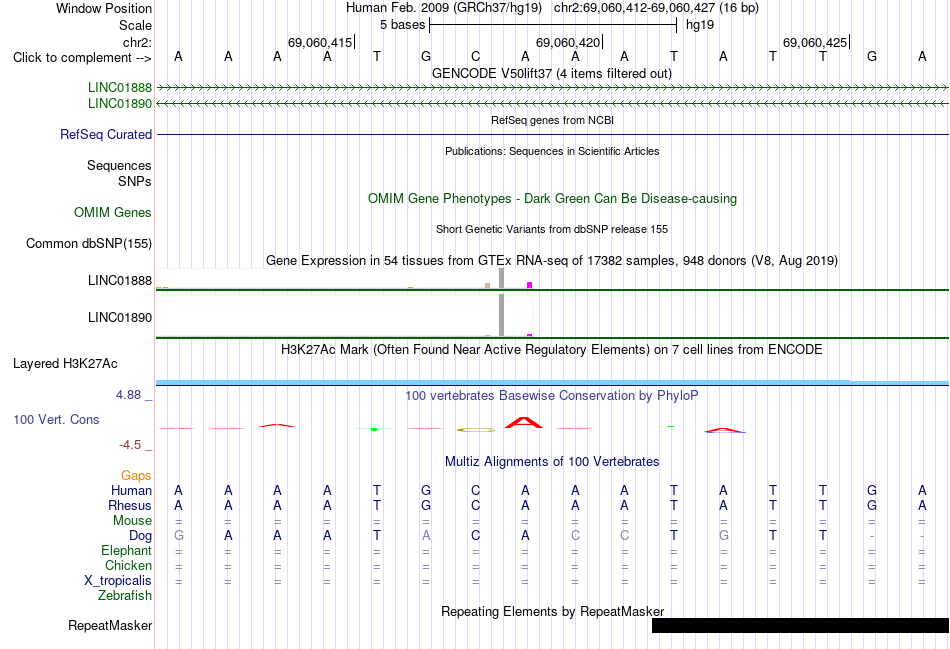This screenshot has height=649, width=950.
Task: Select the Mouse species row label
Action: point(132,521)
